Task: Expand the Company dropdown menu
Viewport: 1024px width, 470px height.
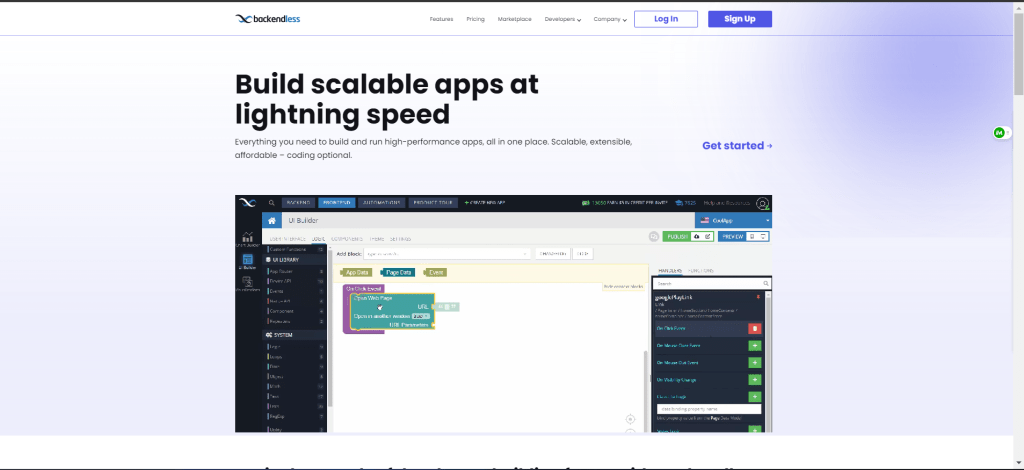Action: coord(610,19)
